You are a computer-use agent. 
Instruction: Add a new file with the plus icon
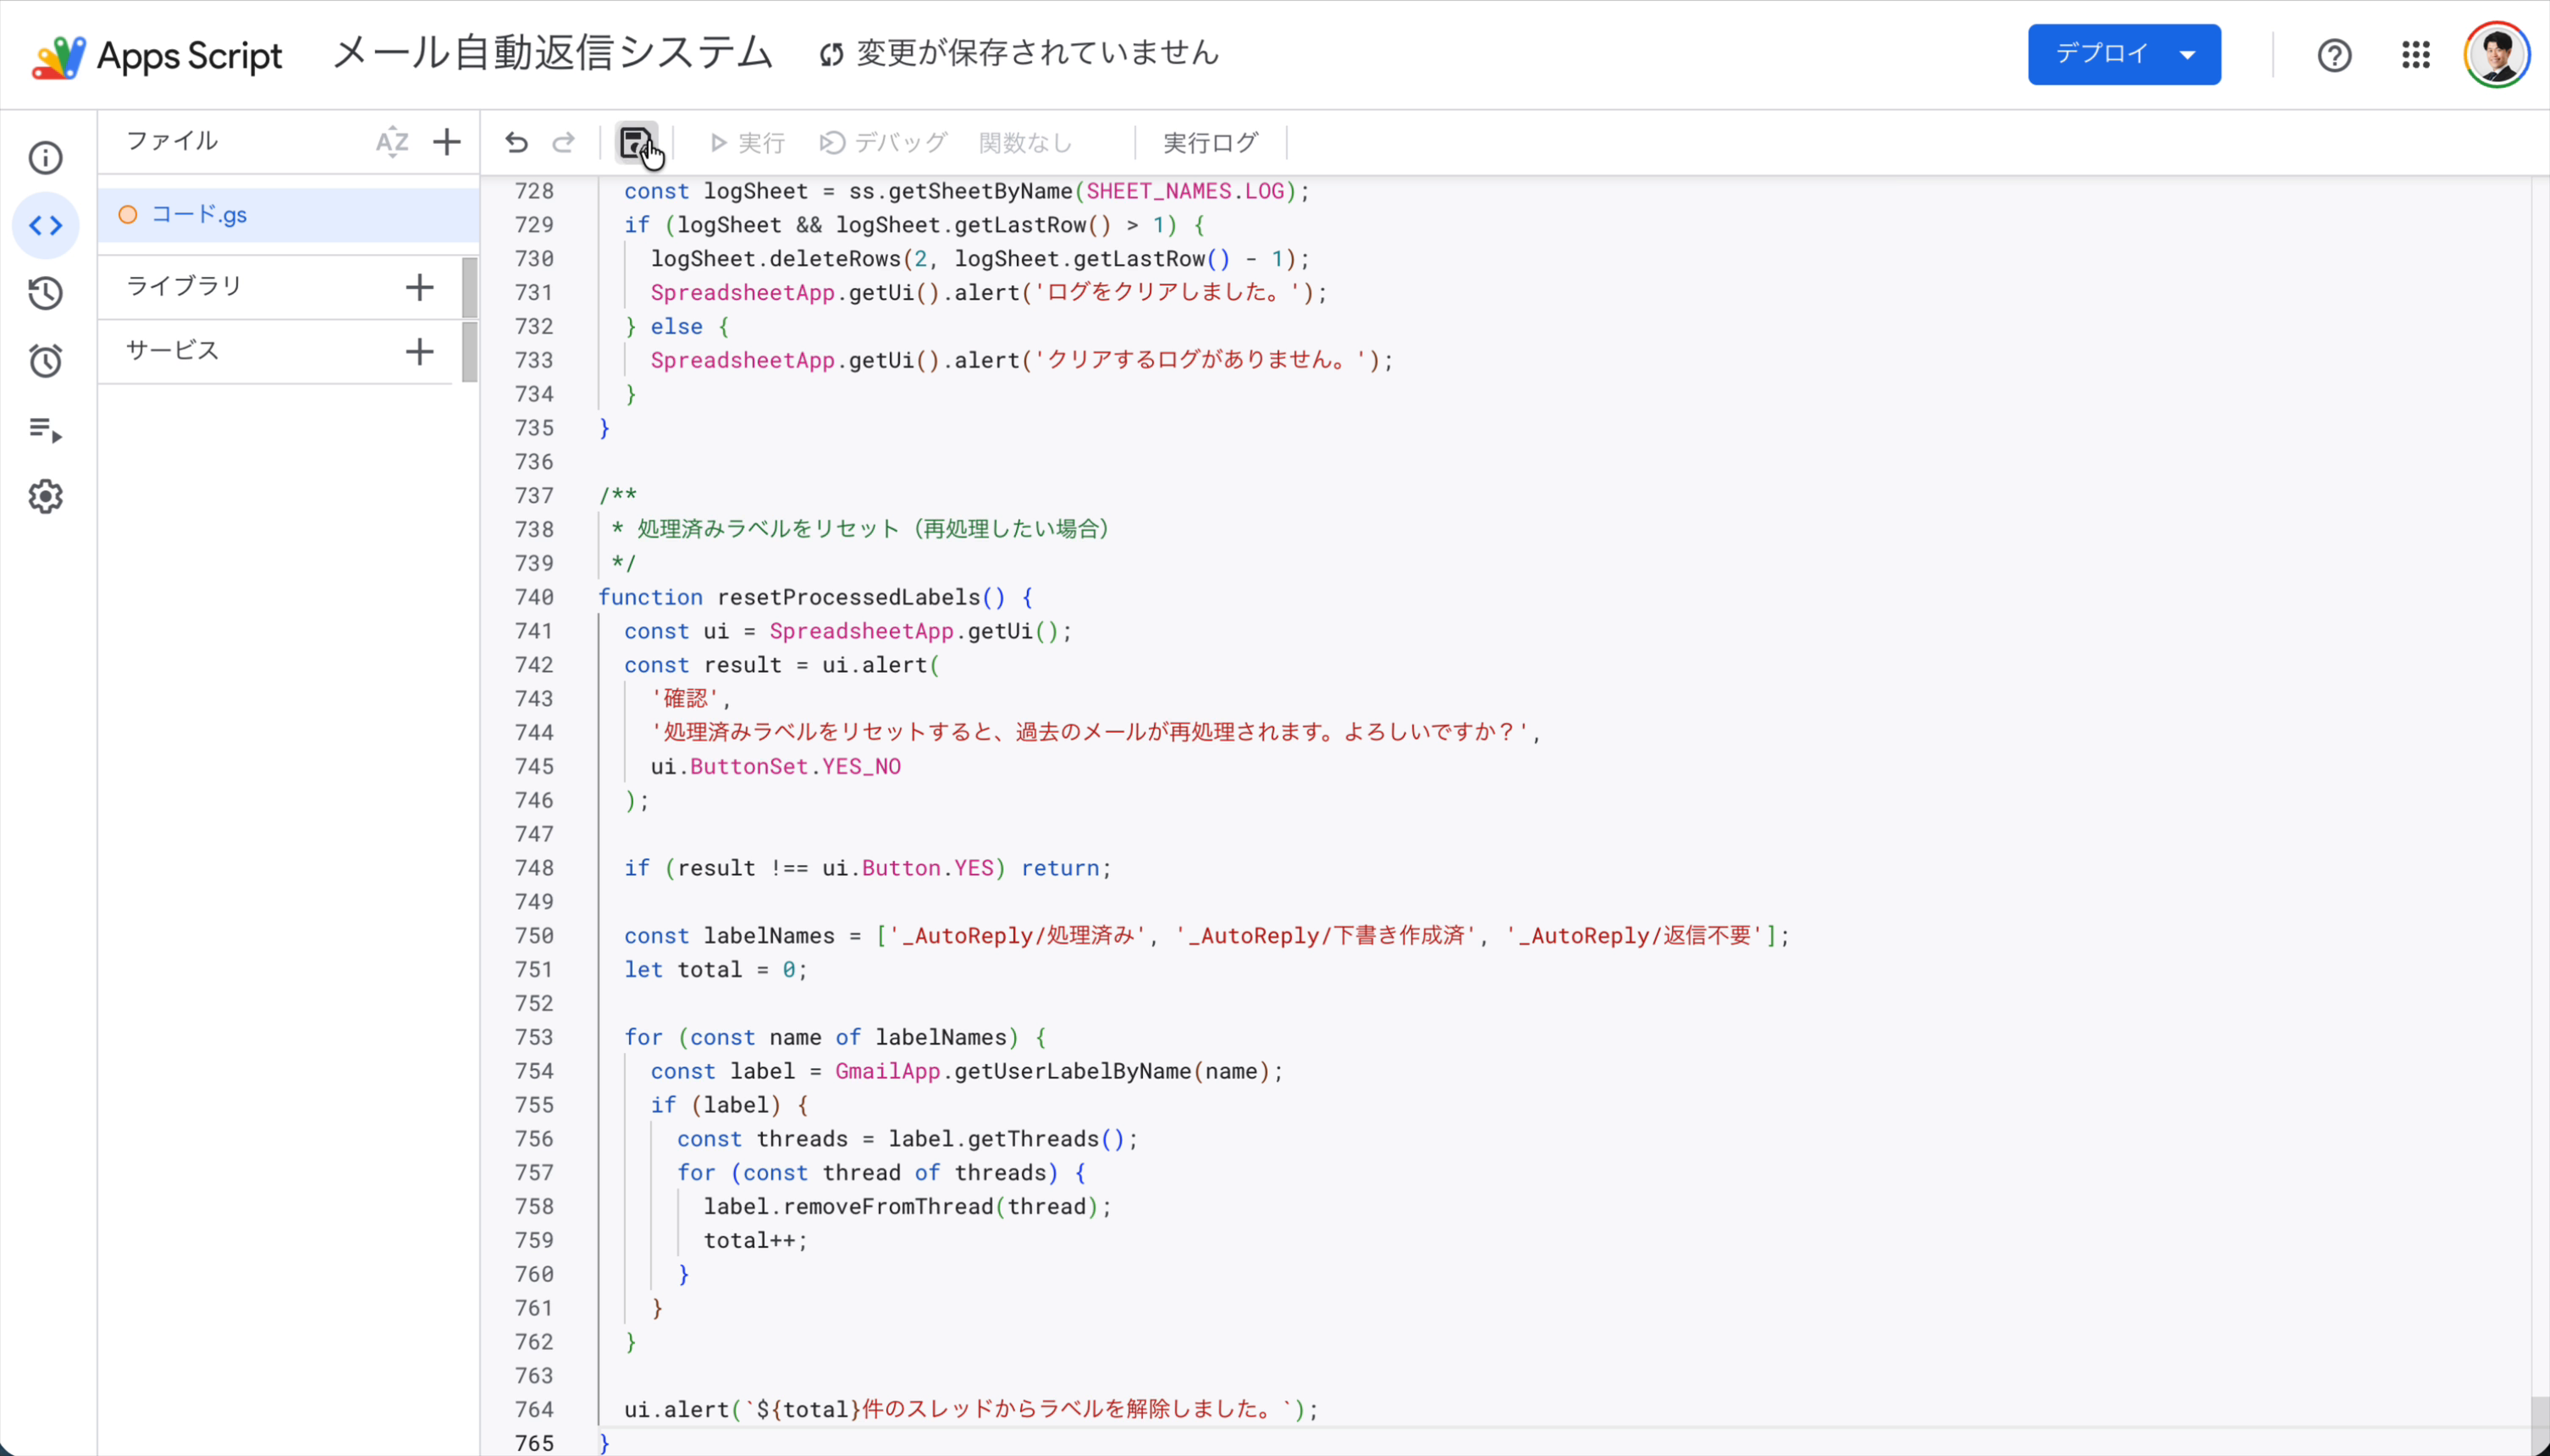point(446,141)
